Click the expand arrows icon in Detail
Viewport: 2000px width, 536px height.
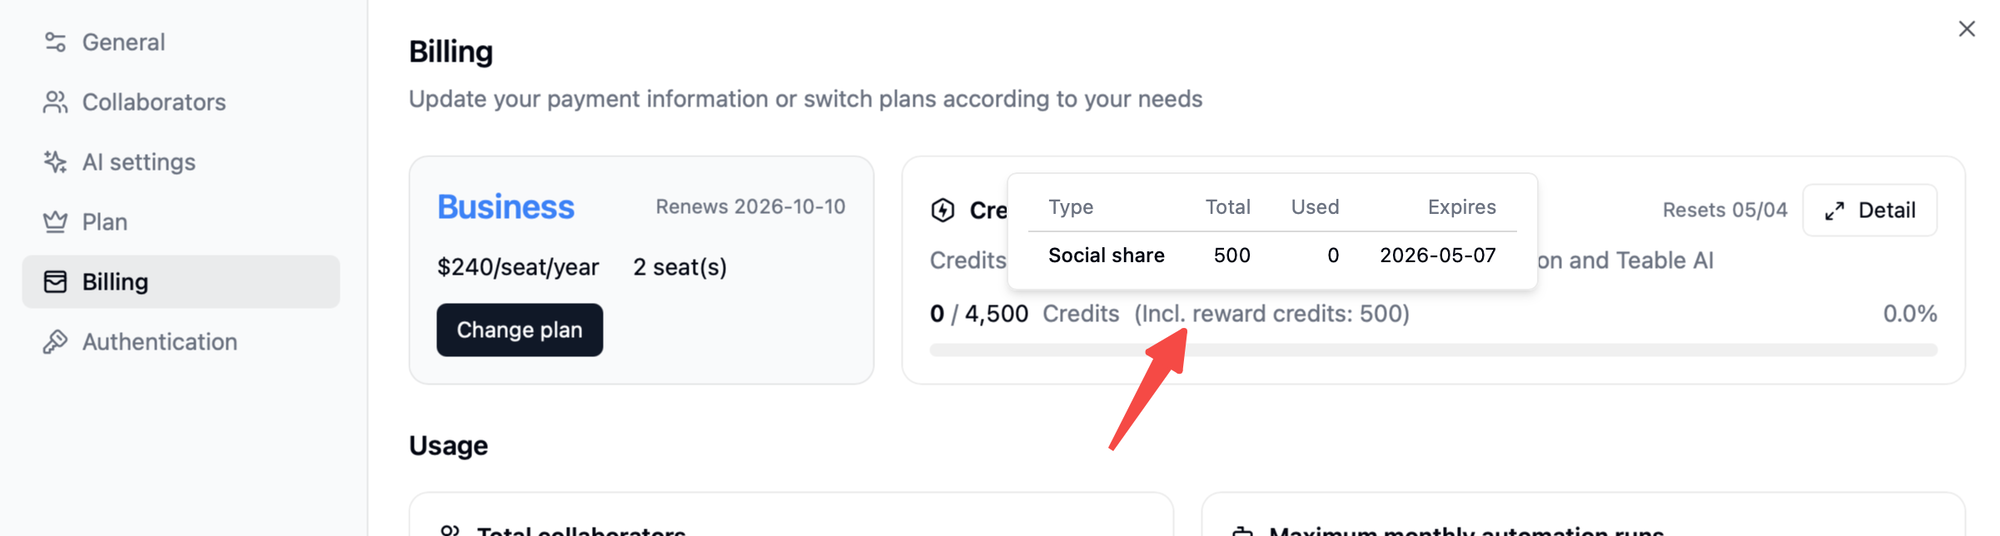point(1834,211)
